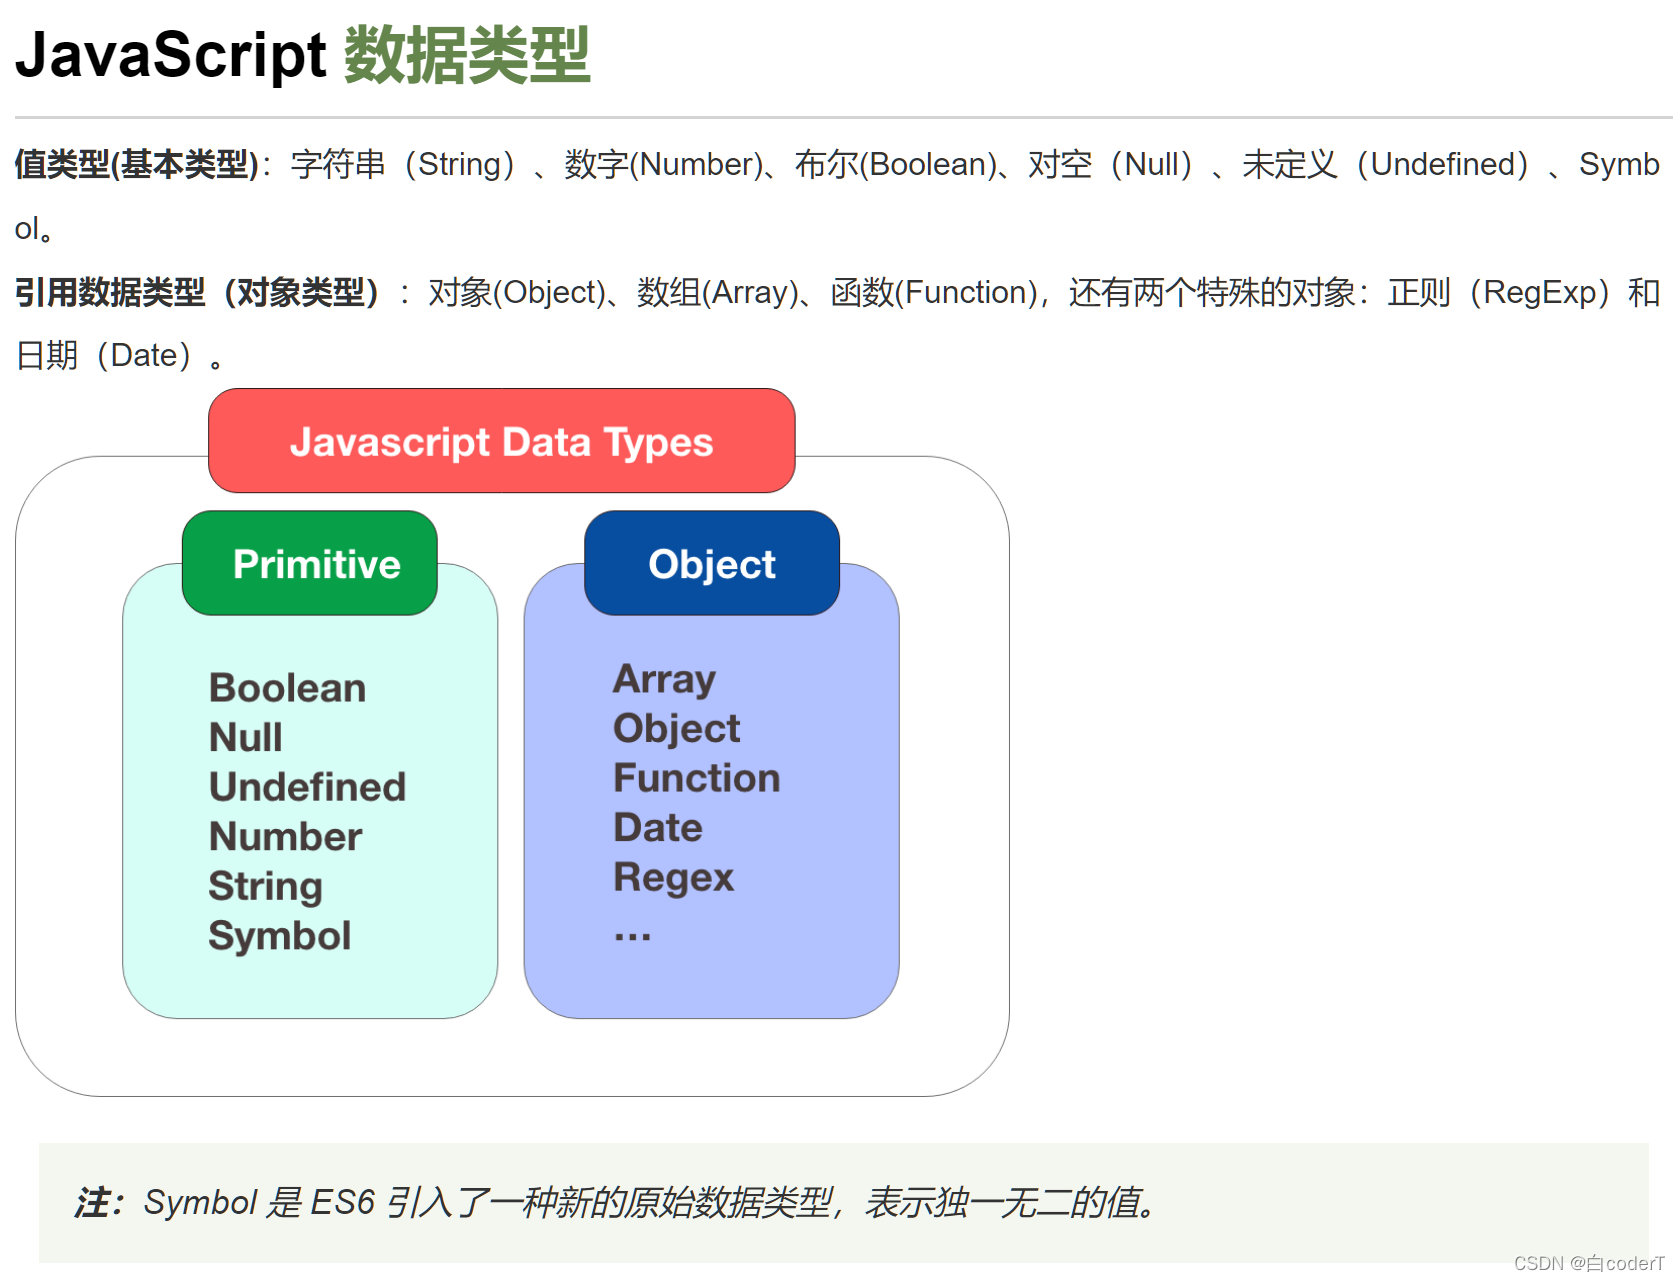
Task: Click the green 'Primitive' box
Action: [x=310, y=563]
